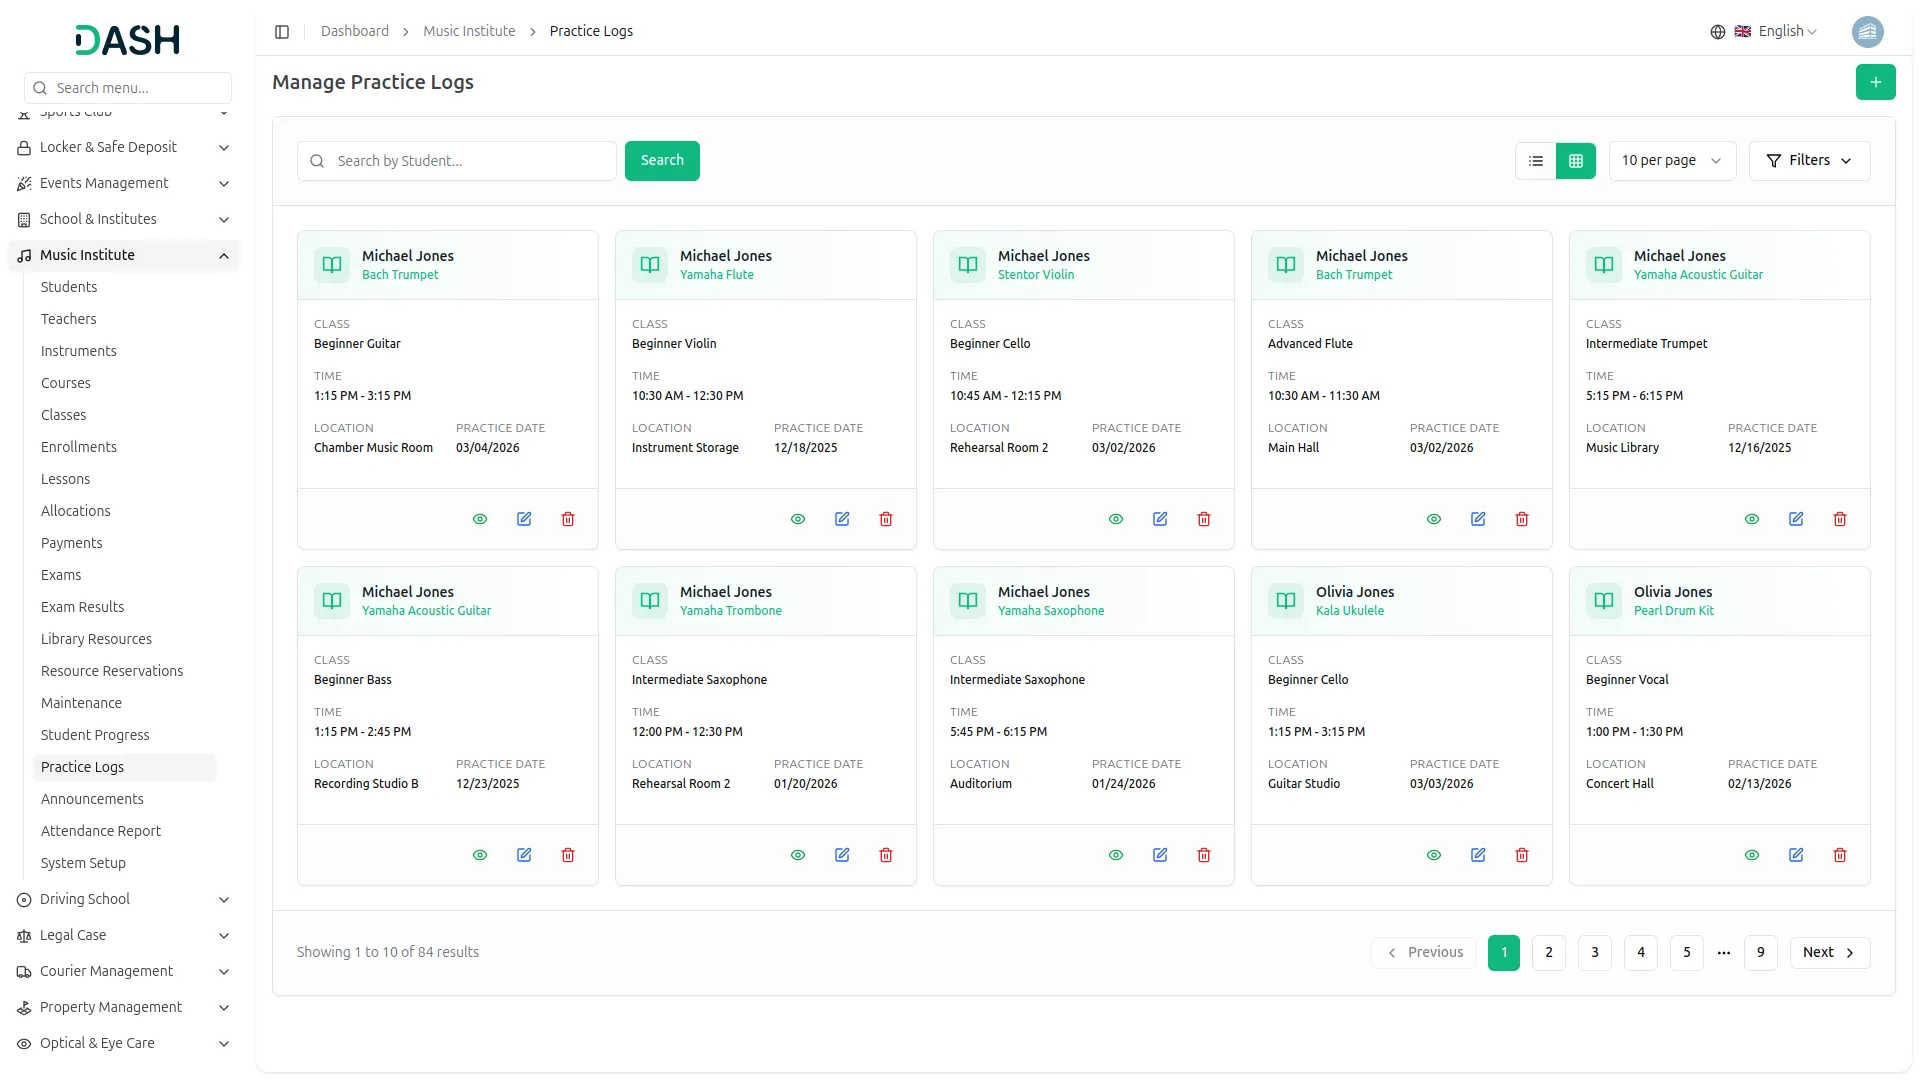This screenshot has width=1920, height=1080.
Task: Open the 10 per page dropdown
Action: coord(1671,161)
